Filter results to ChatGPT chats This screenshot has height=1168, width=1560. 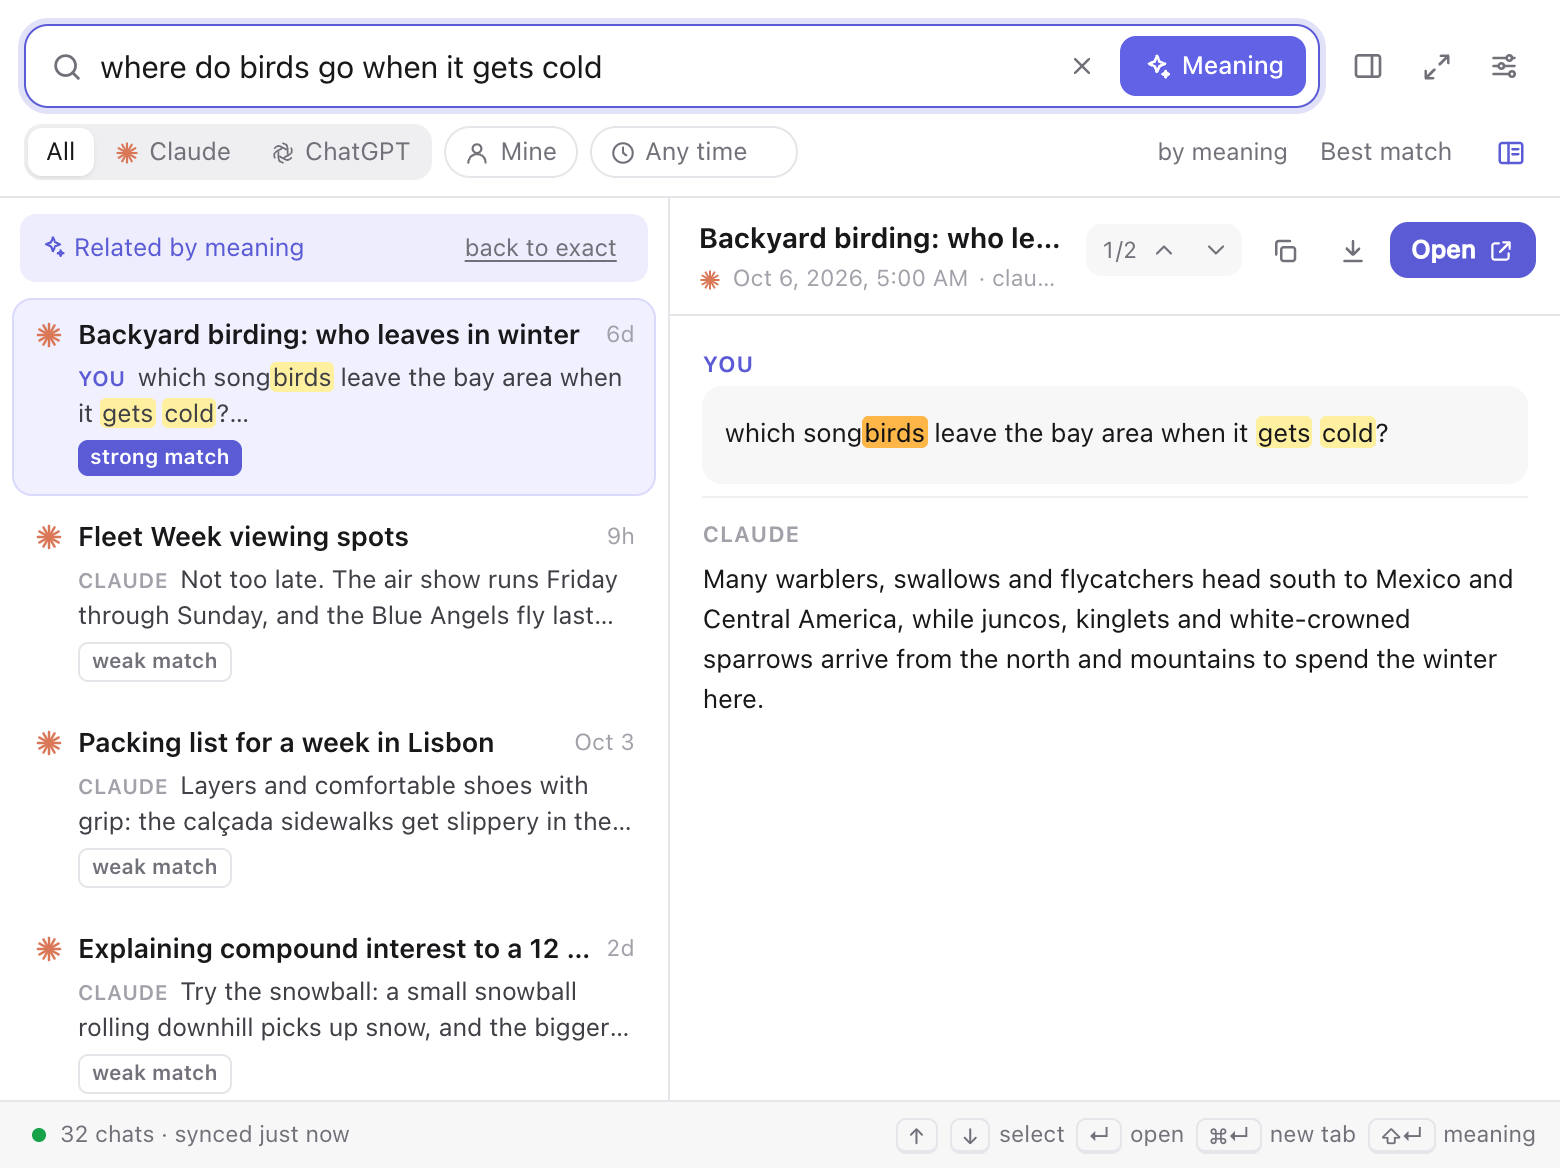[x=341, y=152]
